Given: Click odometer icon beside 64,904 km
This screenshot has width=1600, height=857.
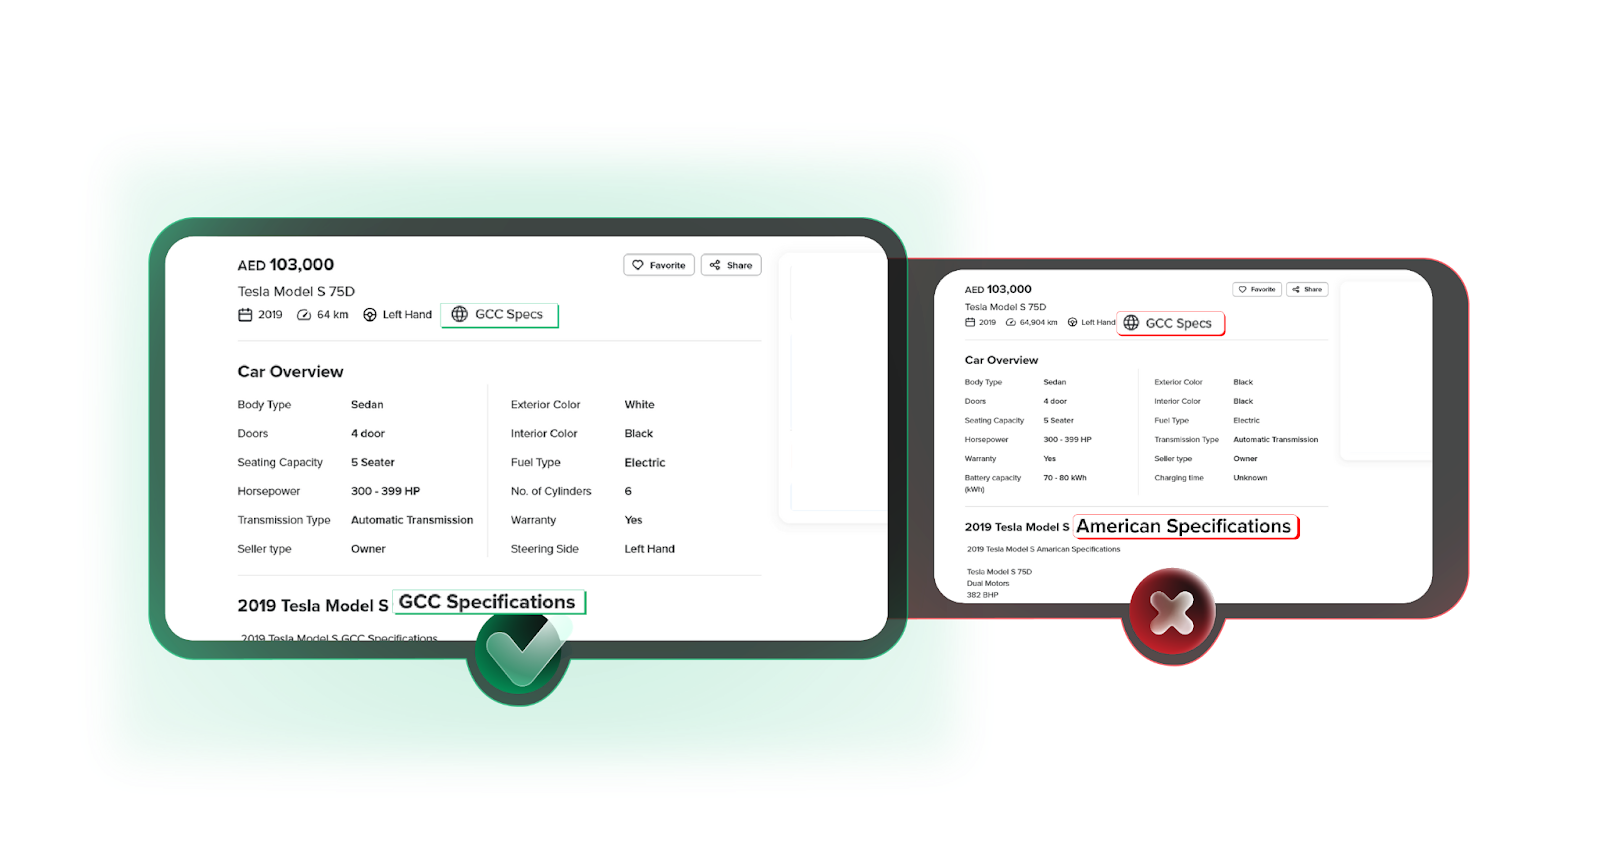Looking at the screenshot, I should coord(1011,322).
